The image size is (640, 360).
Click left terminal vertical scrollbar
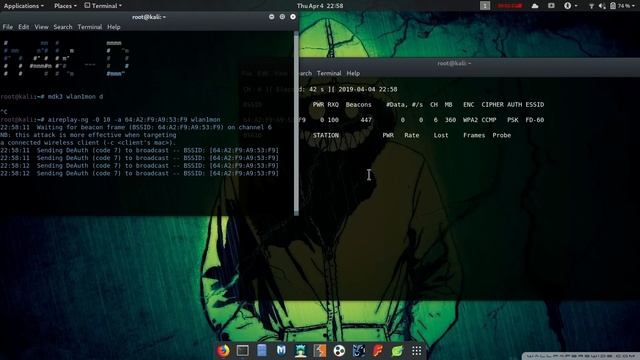click(296, 124)
